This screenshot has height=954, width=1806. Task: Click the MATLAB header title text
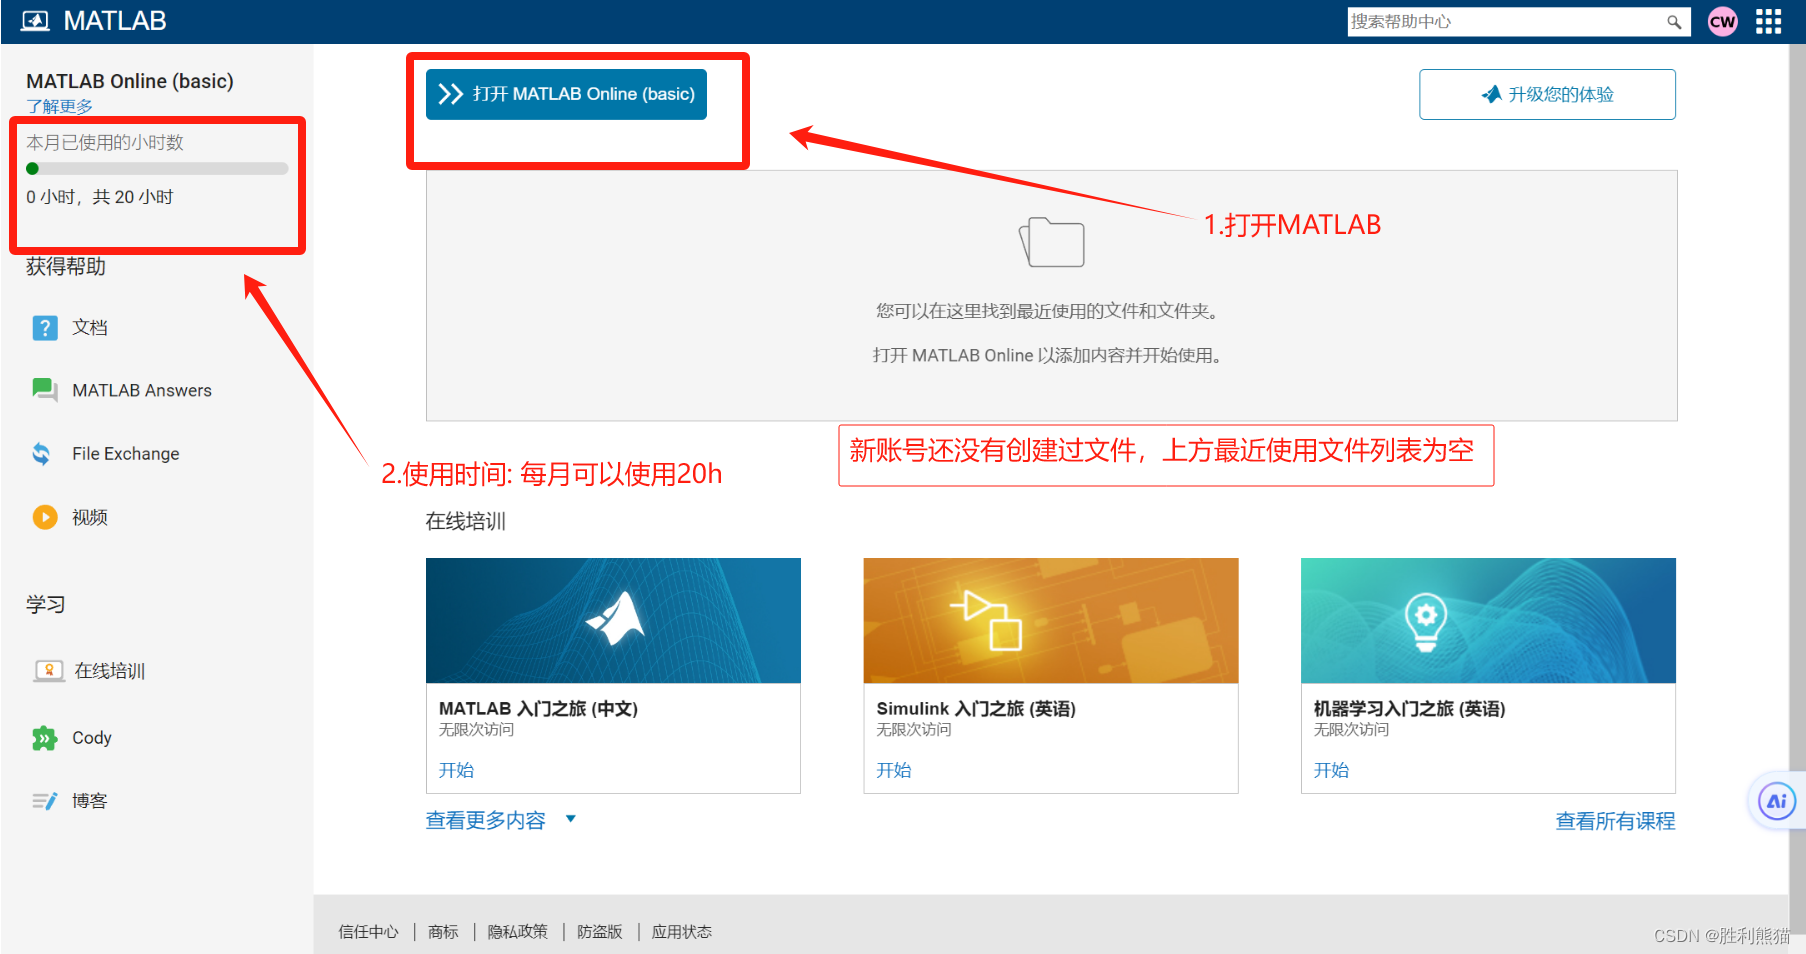(115, 21)
